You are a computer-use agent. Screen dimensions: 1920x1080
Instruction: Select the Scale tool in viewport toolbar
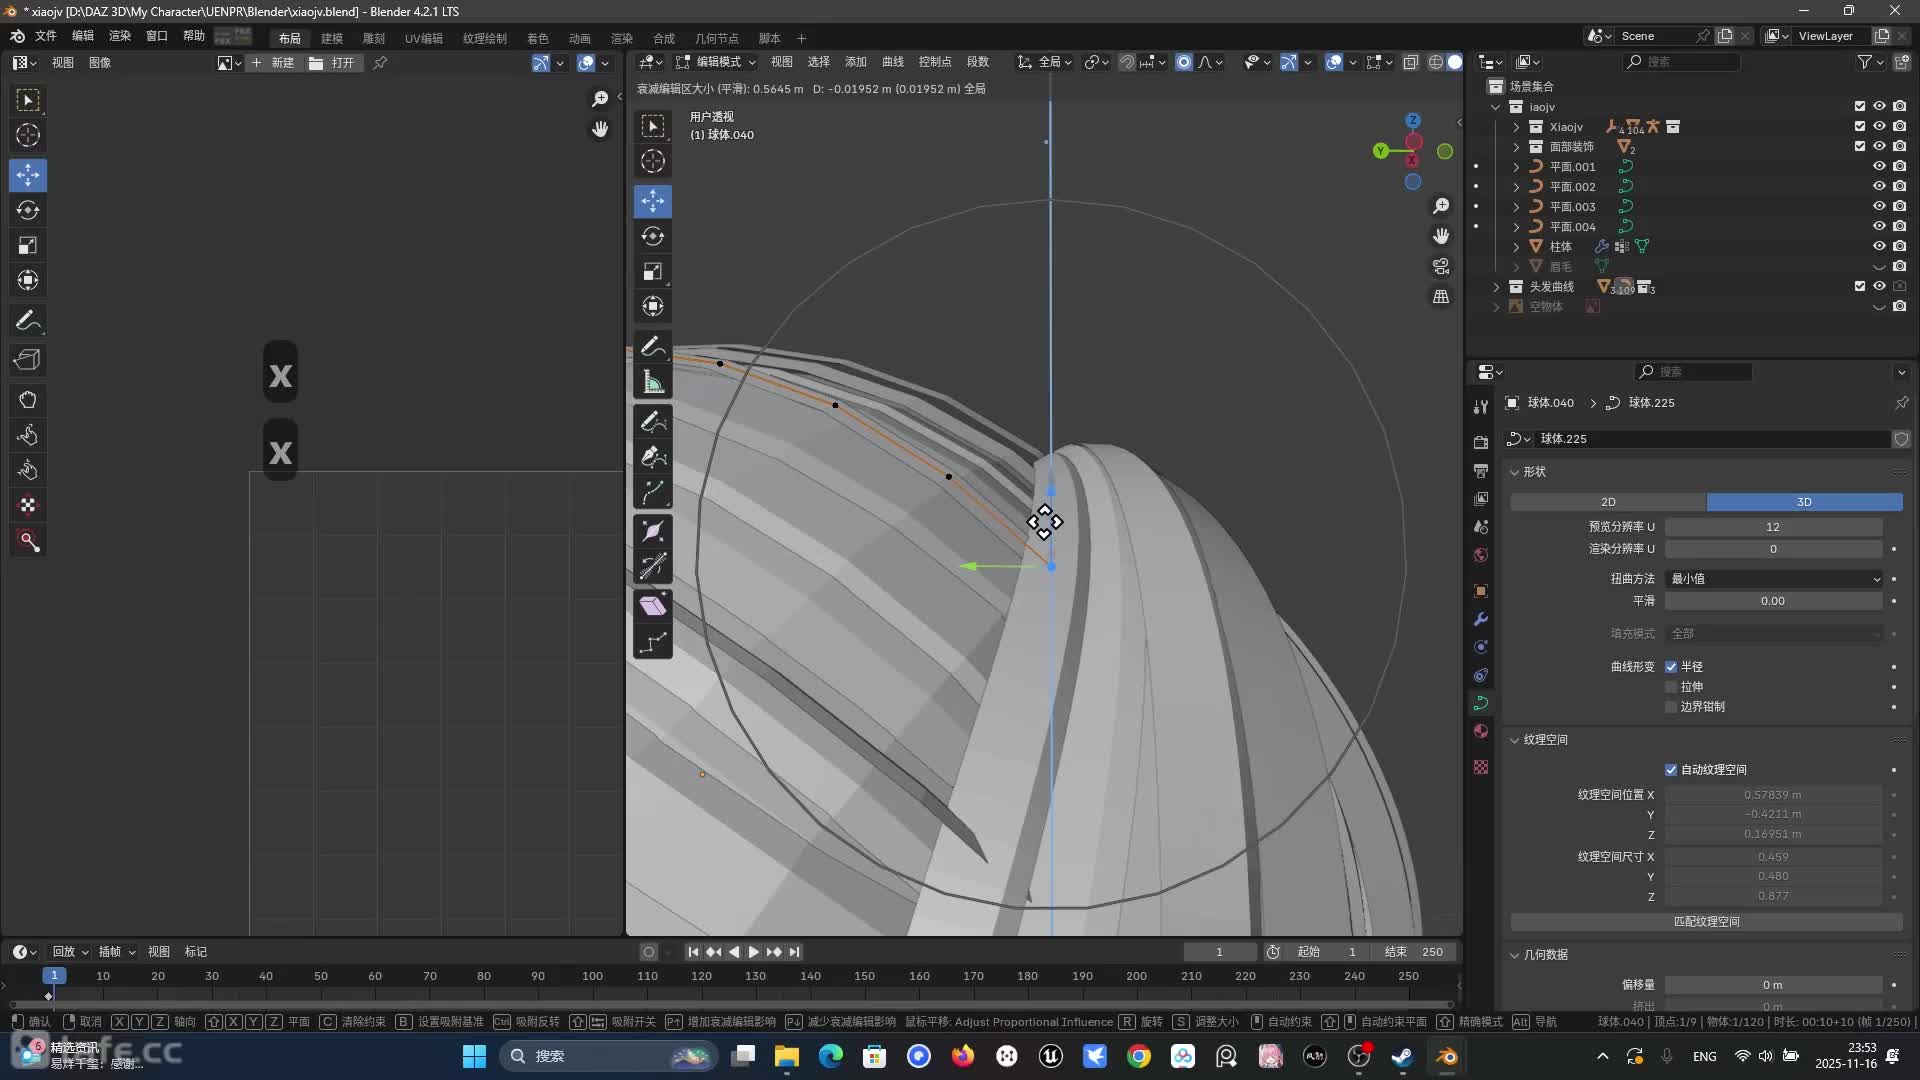pyautogui.click(x=653, y=272)
